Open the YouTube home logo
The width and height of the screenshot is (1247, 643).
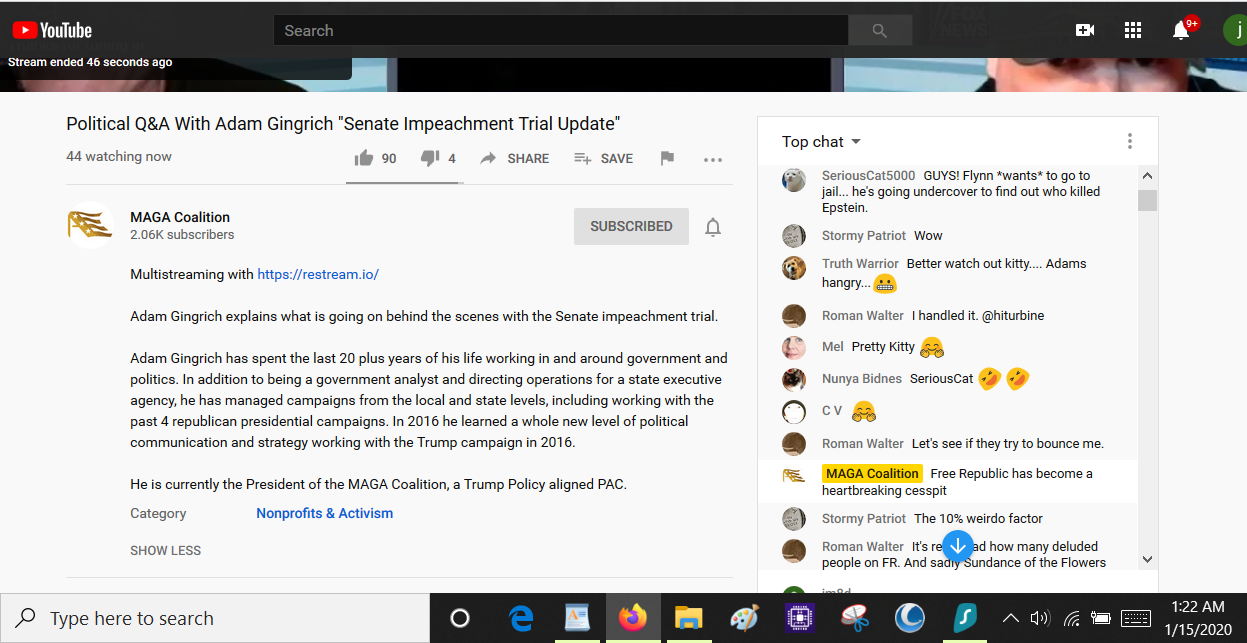click(52, 30)
